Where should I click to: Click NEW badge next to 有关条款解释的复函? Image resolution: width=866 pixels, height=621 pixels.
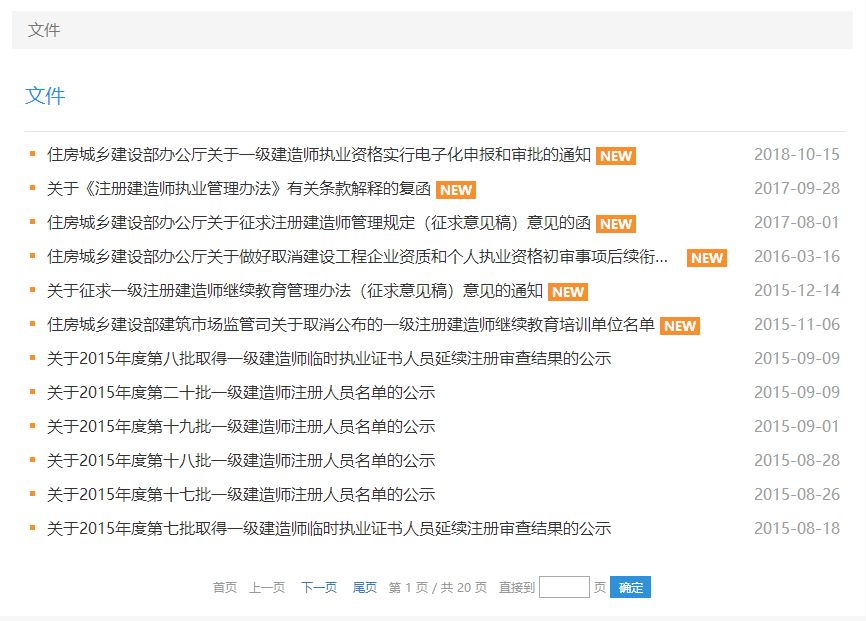pos(455,190)
